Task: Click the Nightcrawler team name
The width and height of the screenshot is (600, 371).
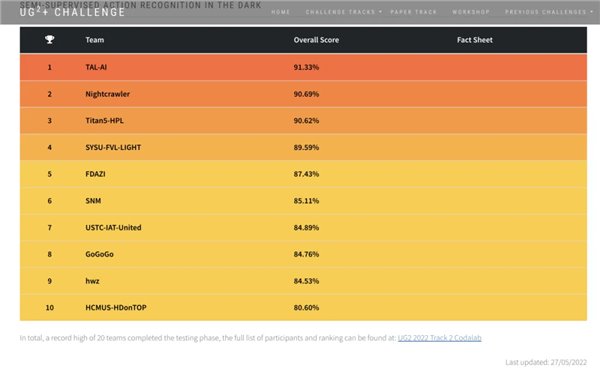Action: (108, 94)
